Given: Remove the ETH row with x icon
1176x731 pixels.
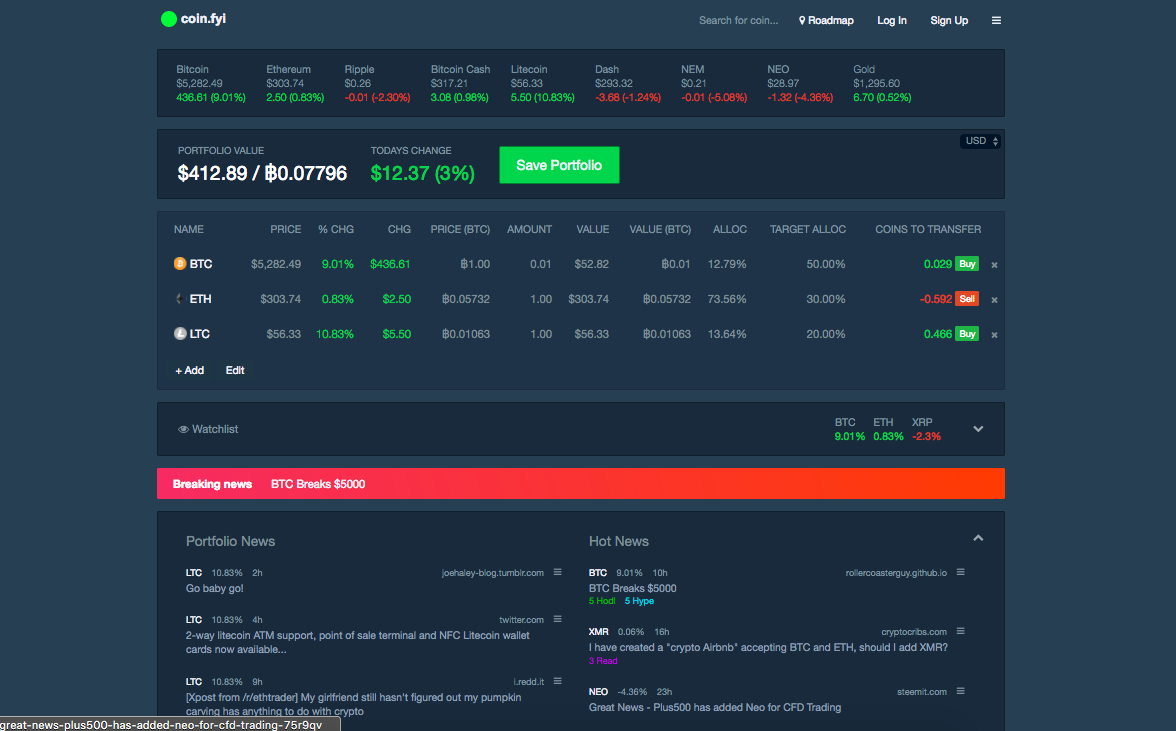Looking at the screenshot, I should point(994,300).
